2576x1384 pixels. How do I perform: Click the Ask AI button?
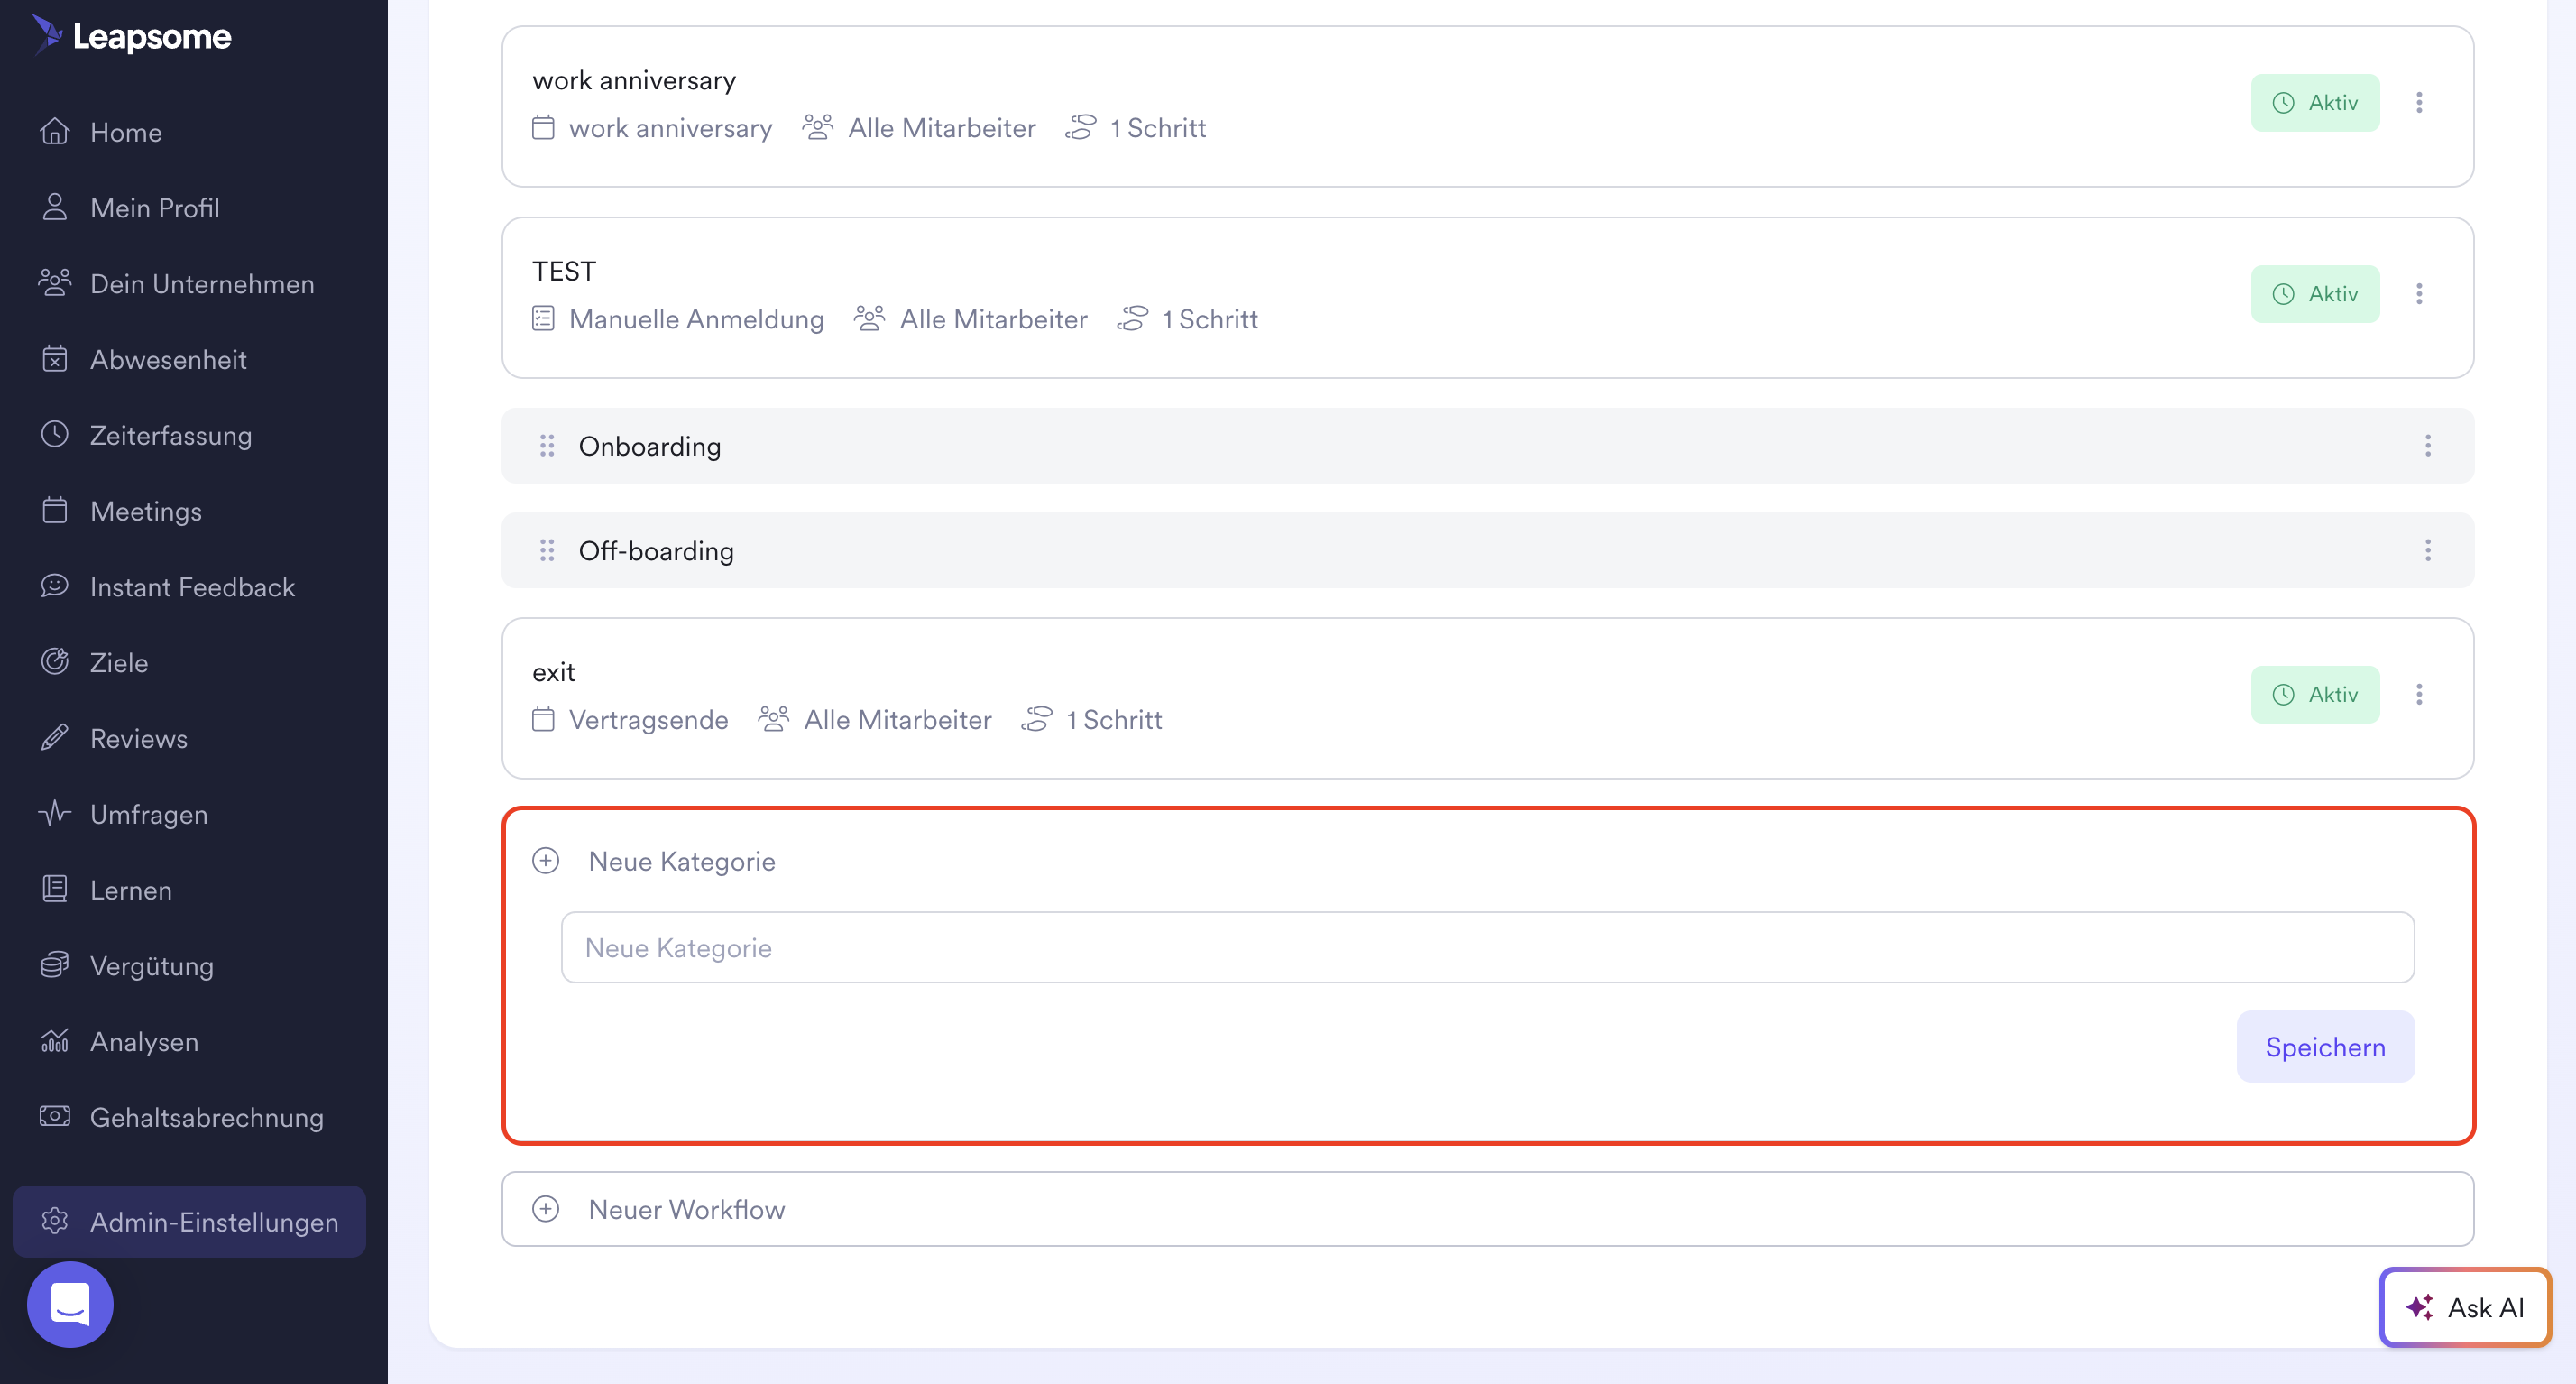click(2464, 1307)
